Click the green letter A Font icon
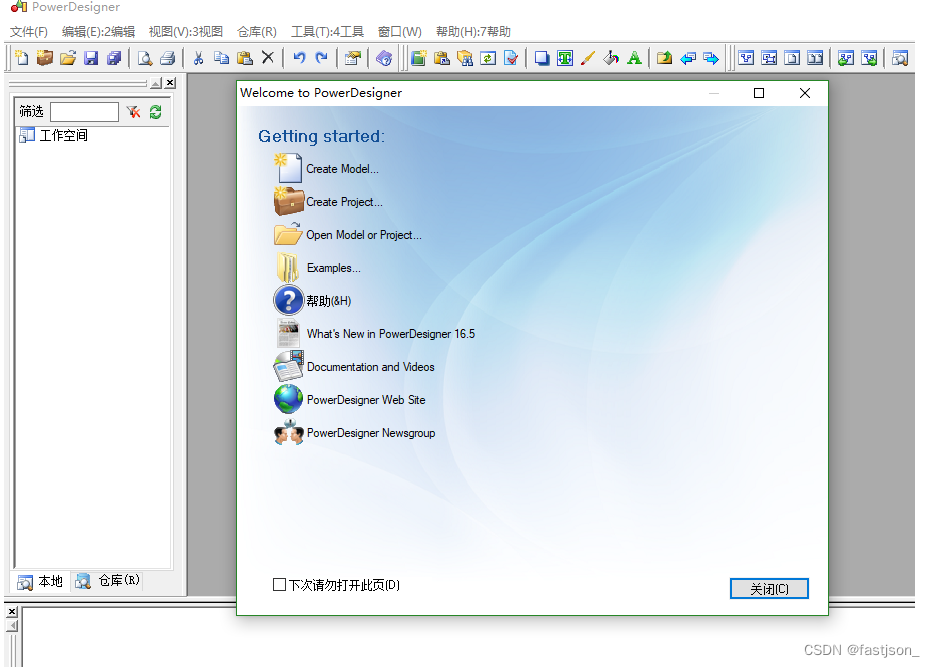 (x=634, y=58)
